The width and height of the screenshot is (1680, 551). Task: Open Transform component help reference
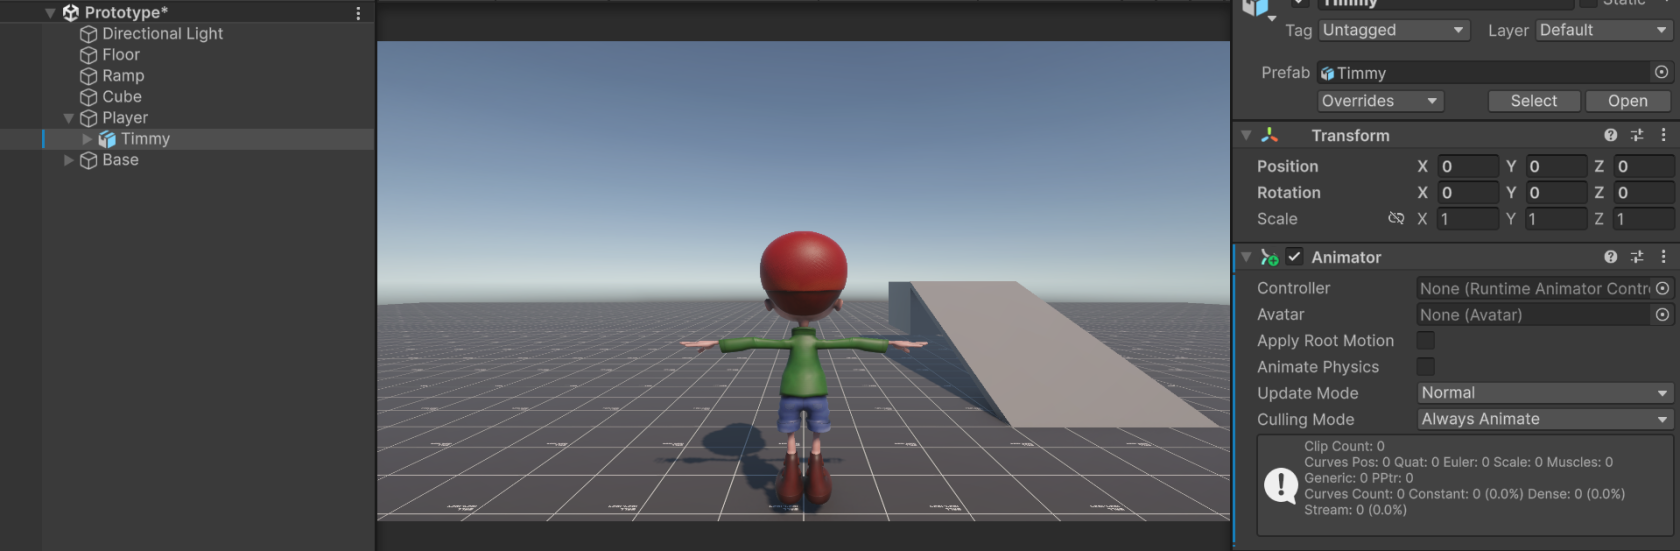1610,135
